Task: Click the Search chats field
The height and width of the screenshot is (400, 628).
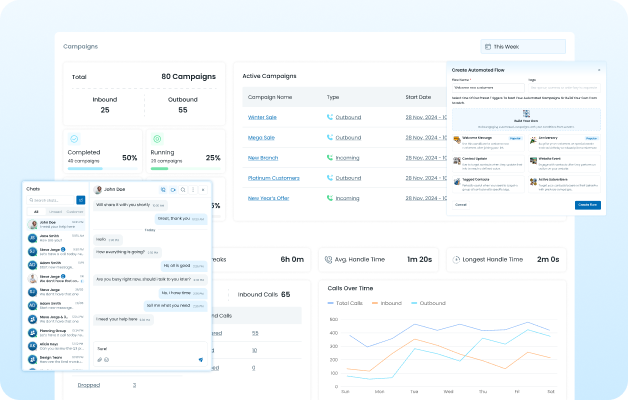Action: (50, 200)
